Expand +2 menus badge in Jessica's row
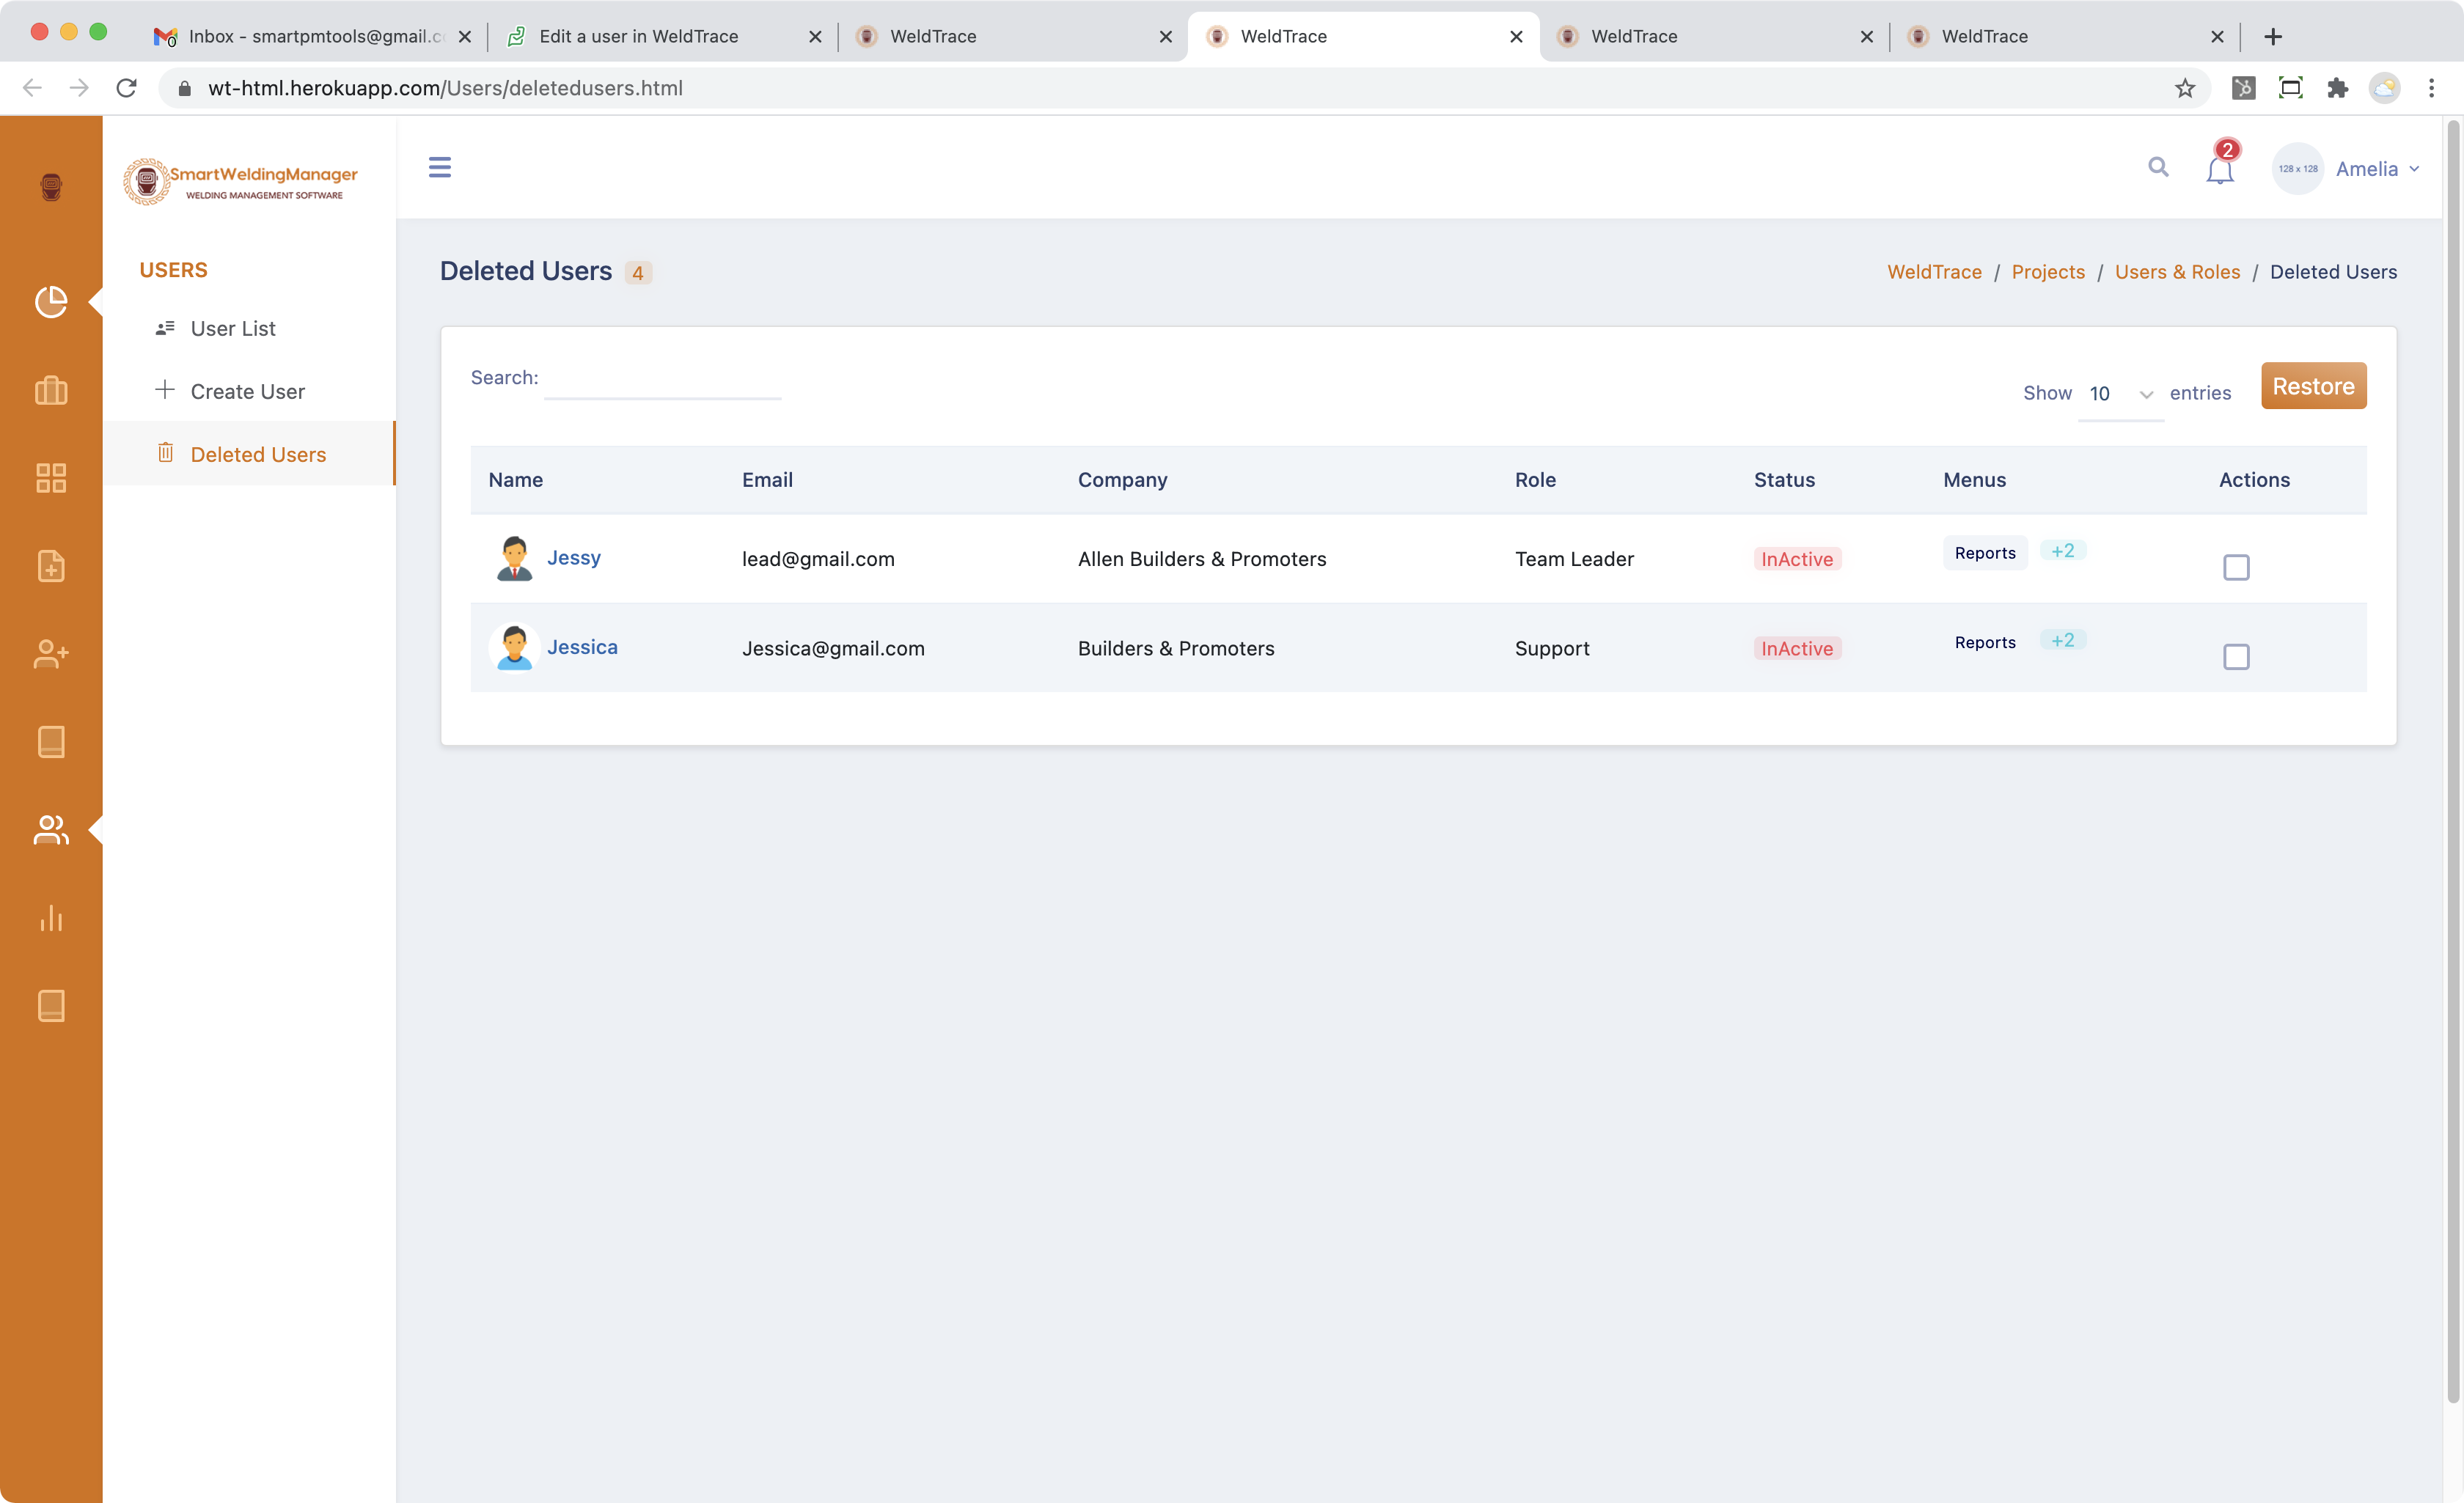Viewport: 2464px width, 1503px height. tap(2062, 639)
